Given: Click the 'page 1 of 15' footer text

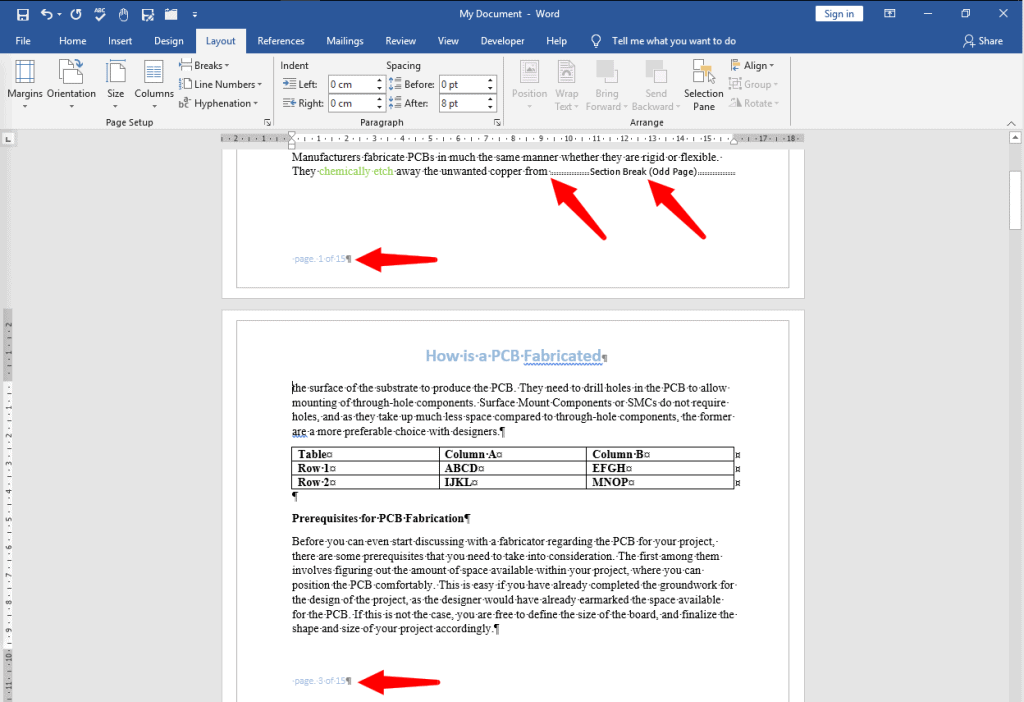Looking at the screenshot, I should [x=320, y=259].
